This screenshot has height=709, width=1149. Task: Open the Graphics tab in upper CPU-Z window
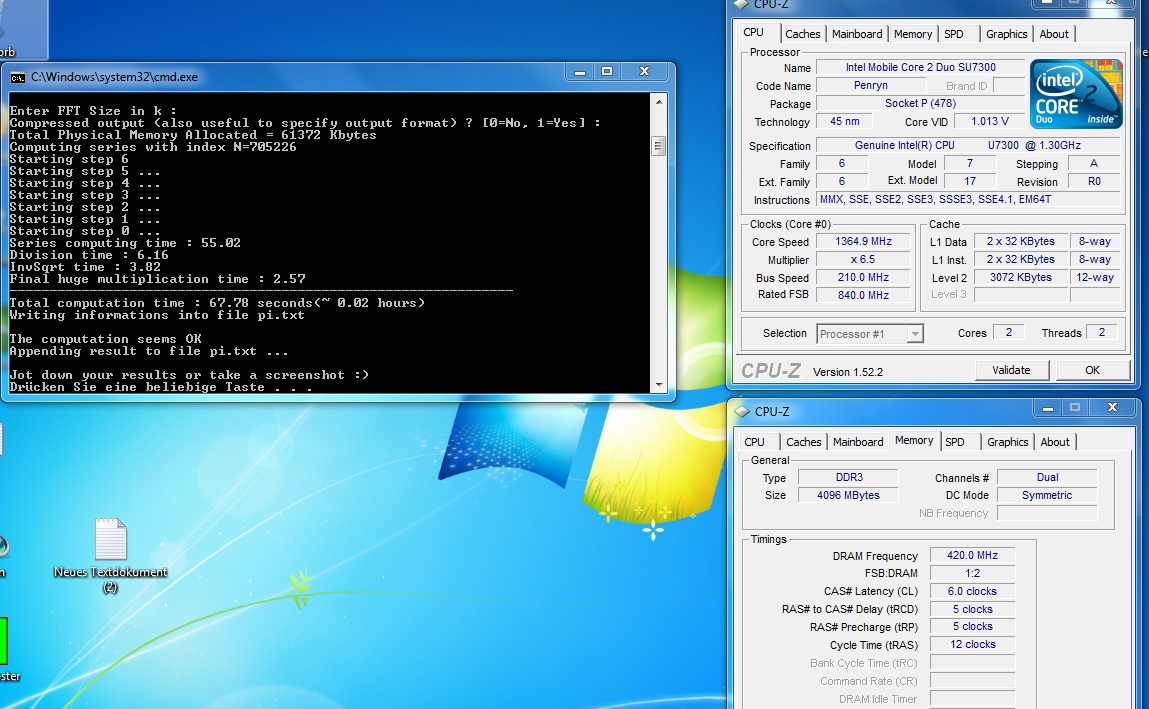(1006, 34)
